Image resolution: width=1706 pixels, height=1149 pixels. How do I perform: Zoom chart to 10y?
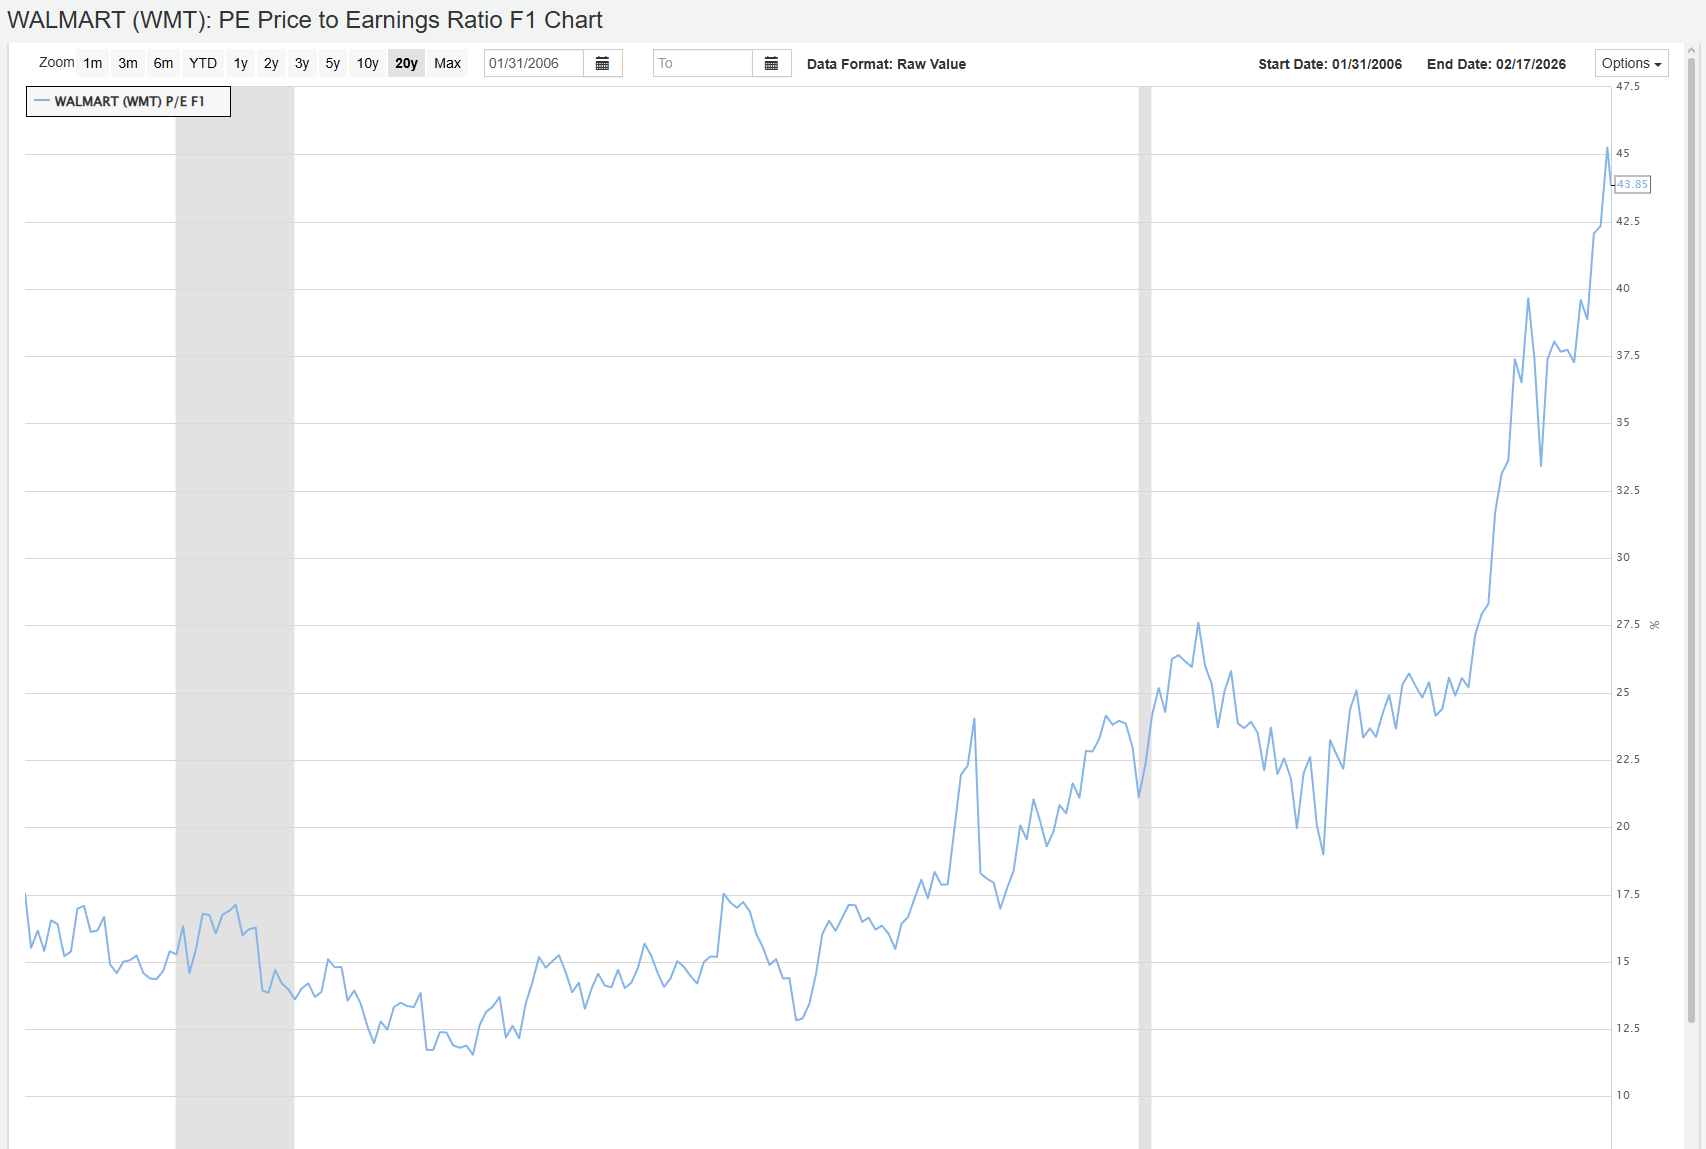pos(368,64)
